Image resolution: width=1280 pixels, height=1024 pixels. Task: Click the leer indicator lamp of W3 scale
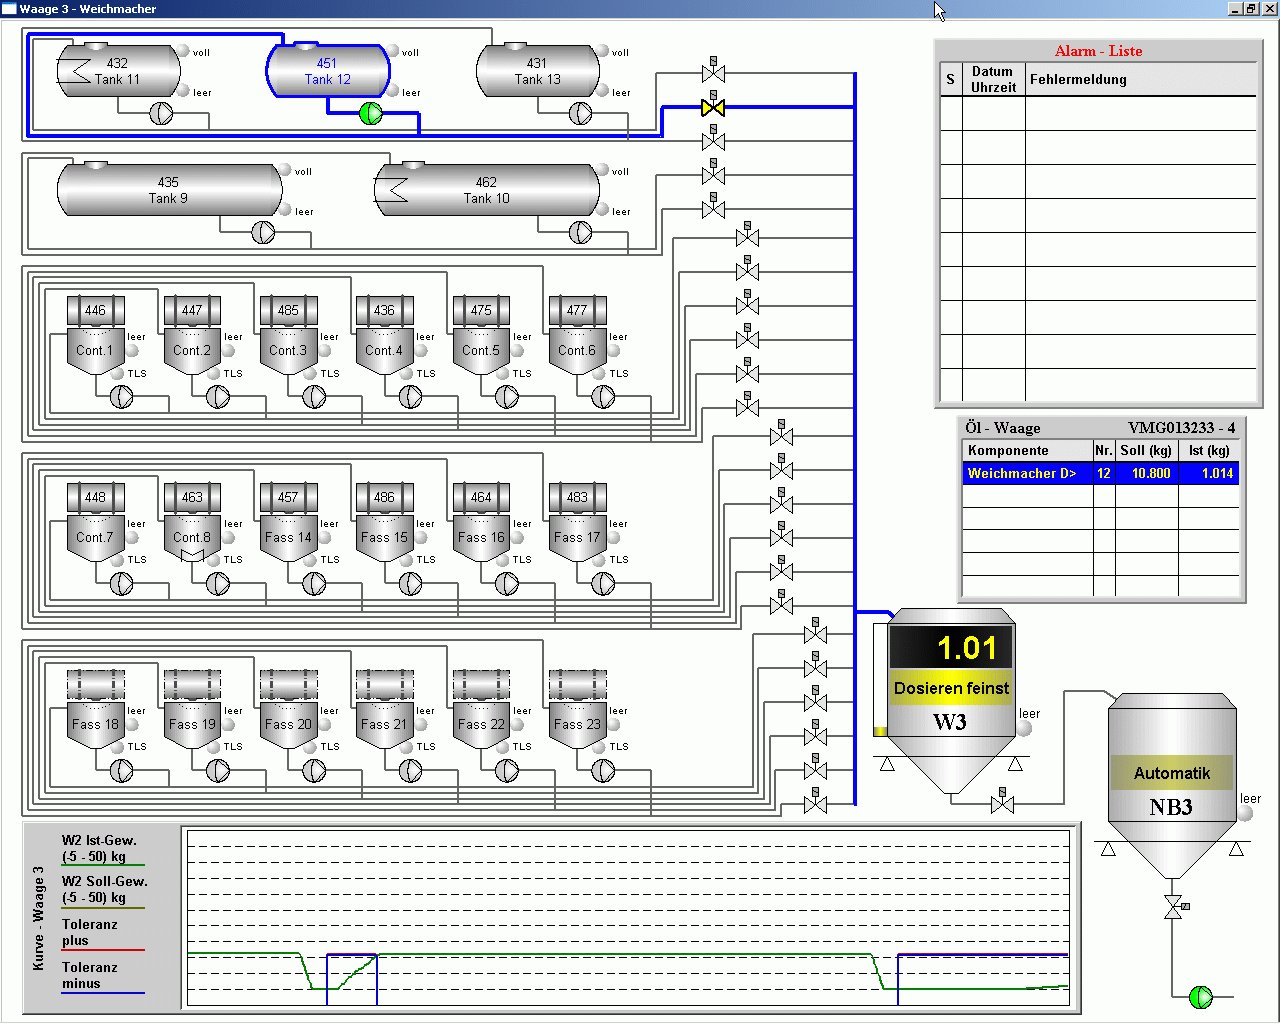[x=1024, y=728]
